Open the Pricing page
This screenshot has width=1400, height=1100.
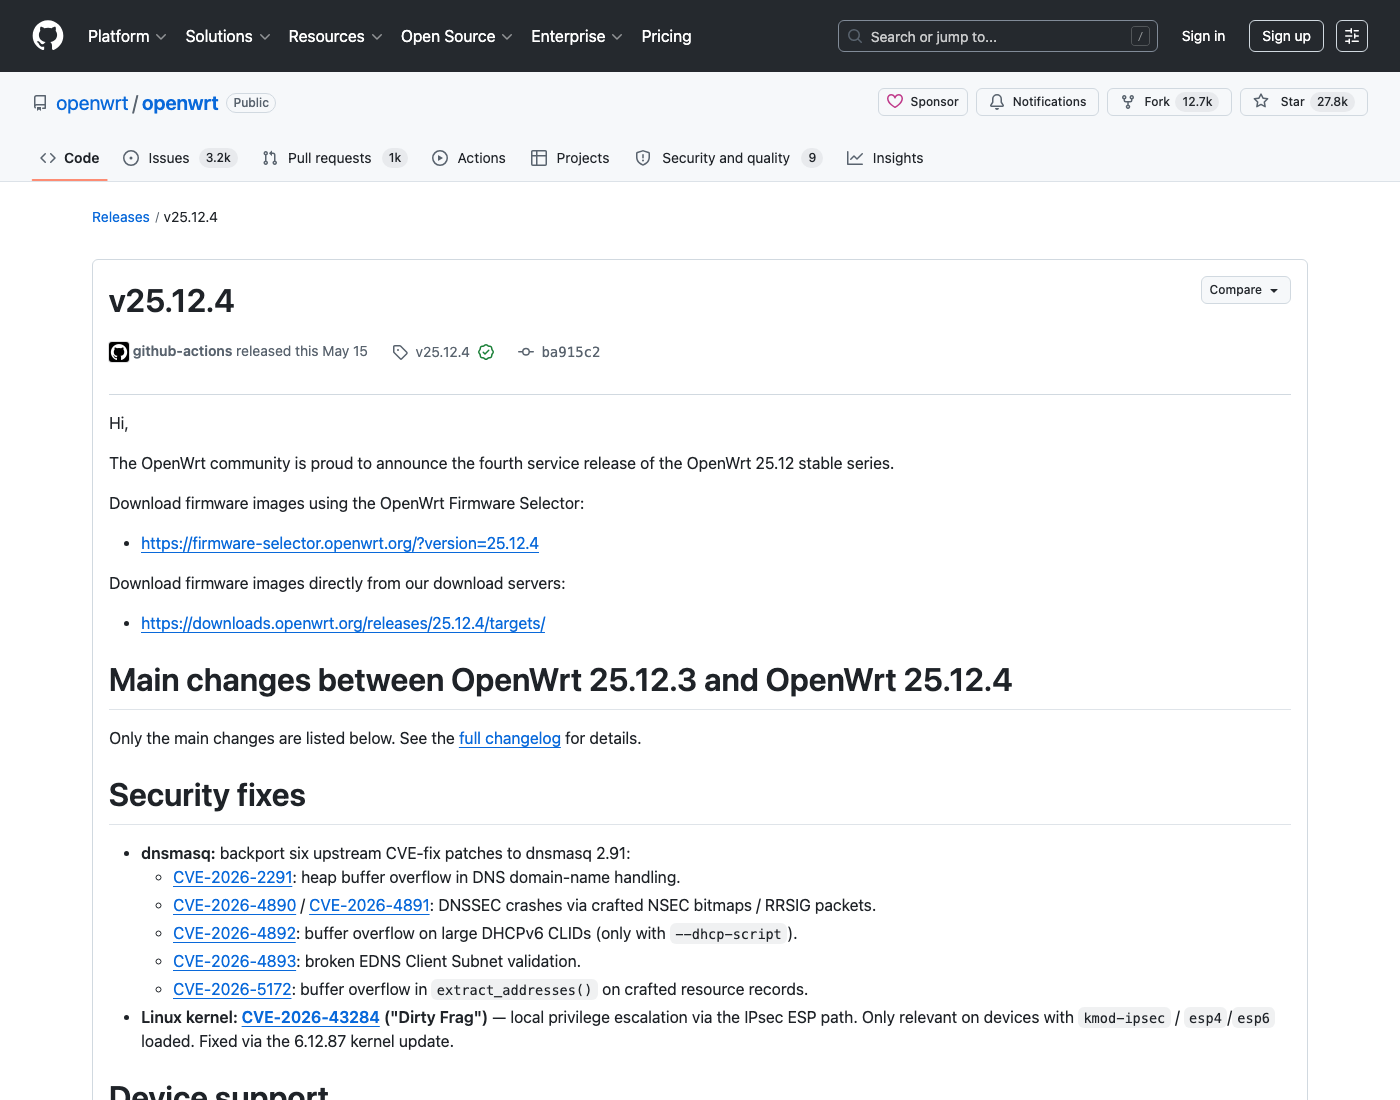point(666,36)
